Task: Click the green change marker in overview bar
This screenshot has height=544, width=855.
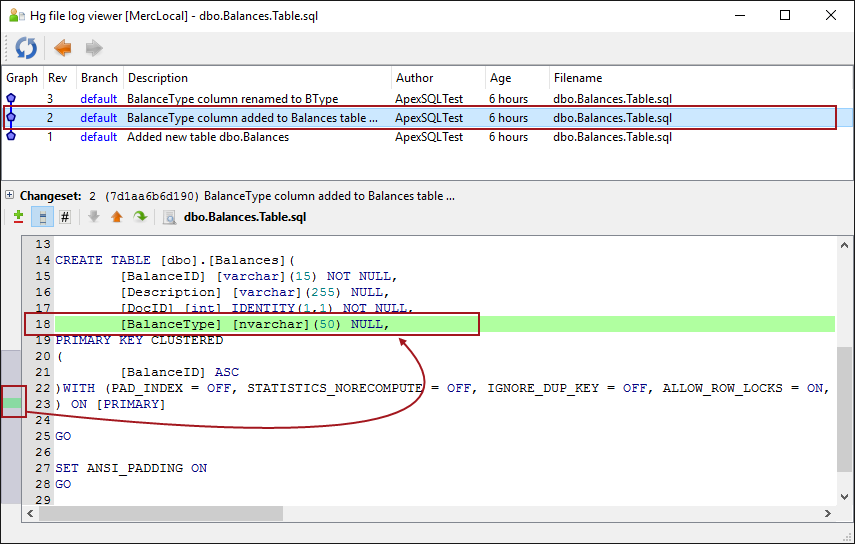Action: pyautogui.click(x=12, y=403)
